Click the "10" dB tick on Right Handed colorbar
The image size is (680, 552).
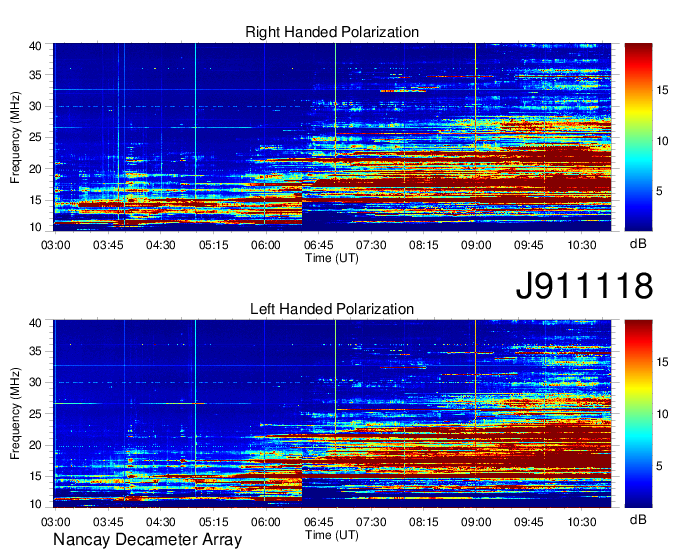pos(662,141)
